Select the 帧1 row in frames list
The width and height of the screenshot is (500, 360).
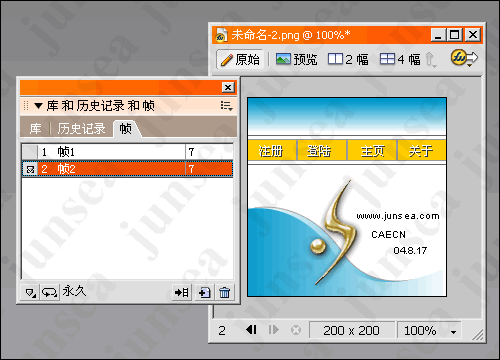(127, 152)
